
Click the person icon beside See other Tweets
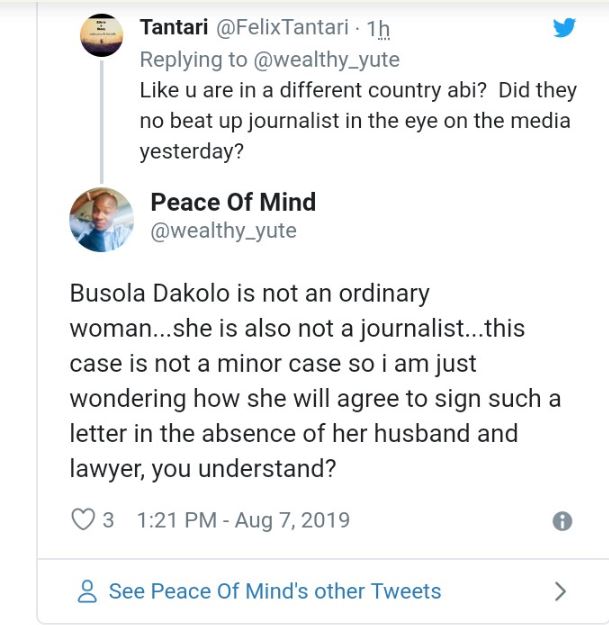tap(87, 591)
